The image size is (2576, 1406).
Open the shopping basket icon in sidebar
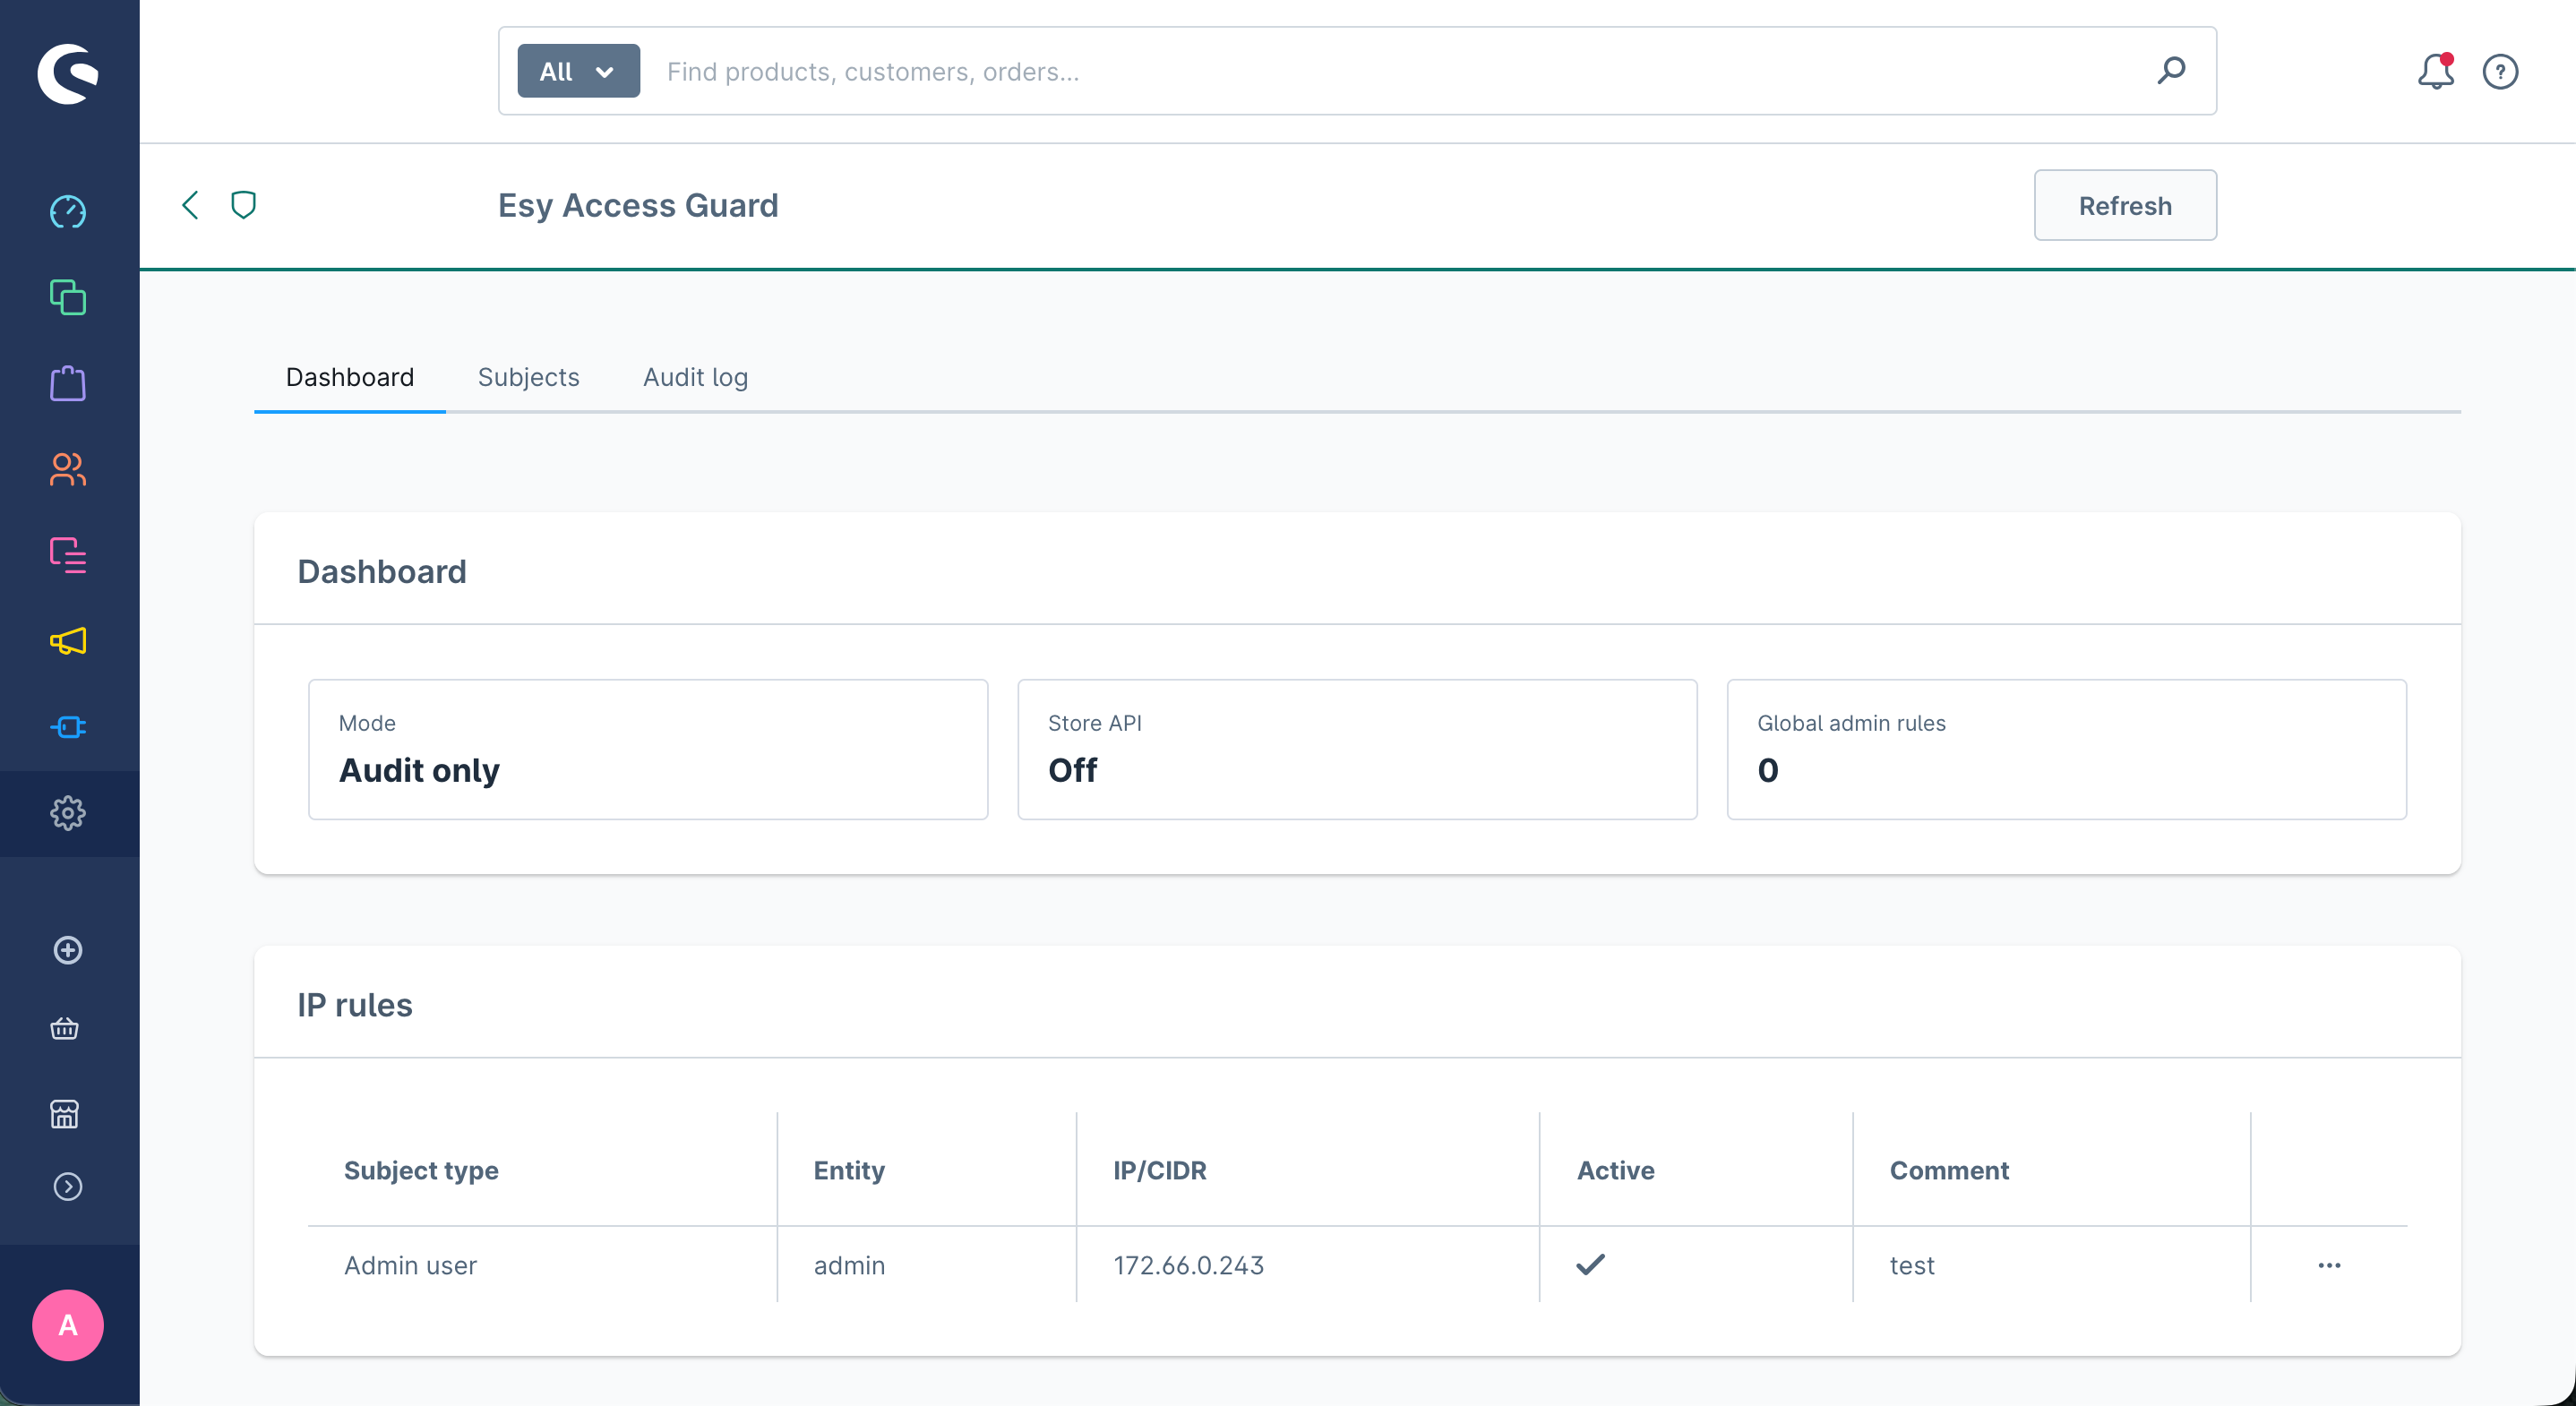[x=65, y=1029]
